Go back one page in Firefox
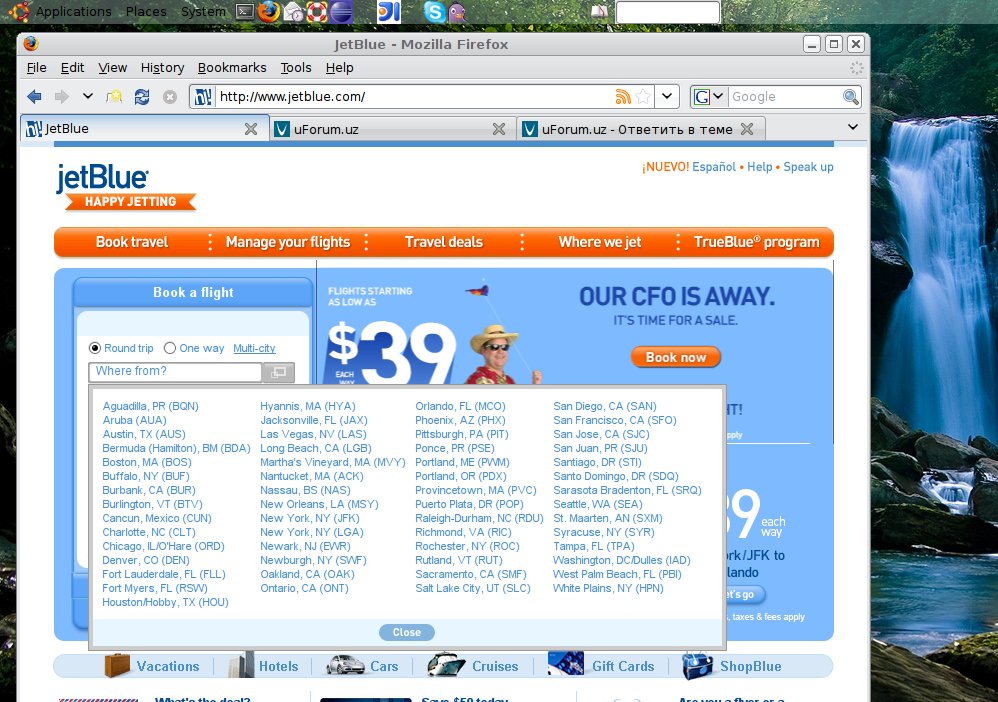 [x=34, y=97]
